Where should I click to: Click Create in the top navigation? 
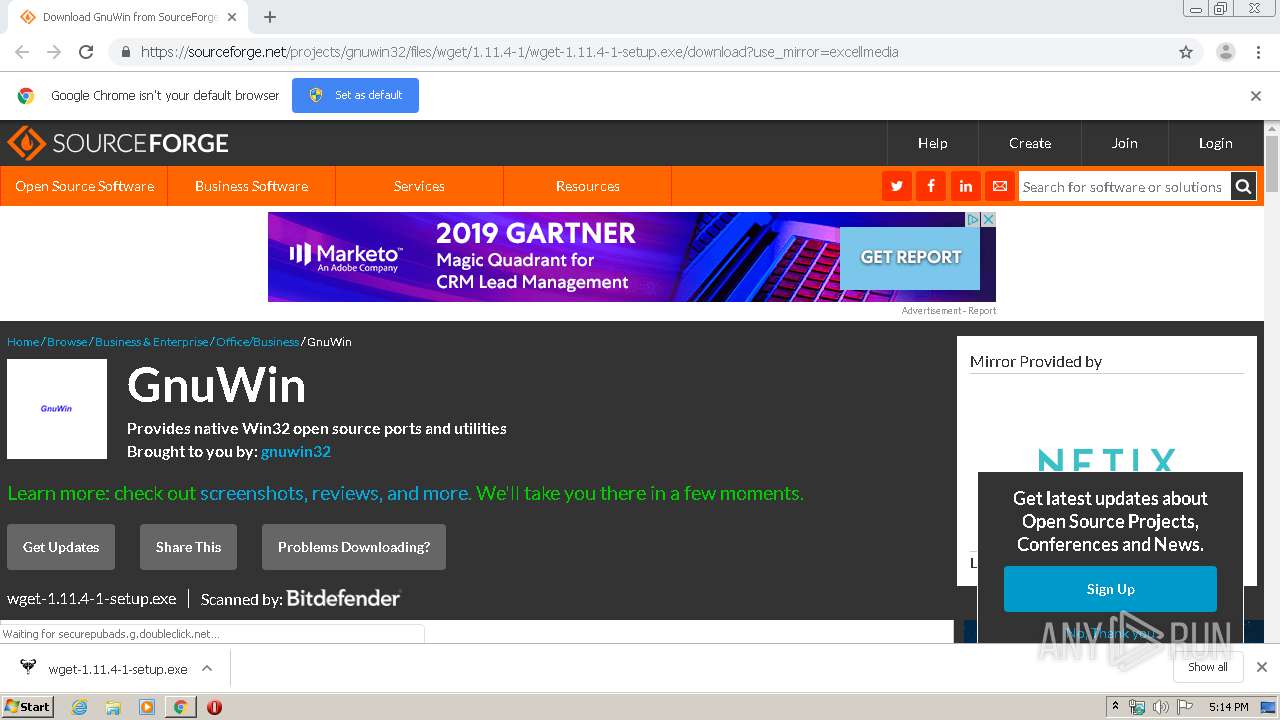(1030, 143)
